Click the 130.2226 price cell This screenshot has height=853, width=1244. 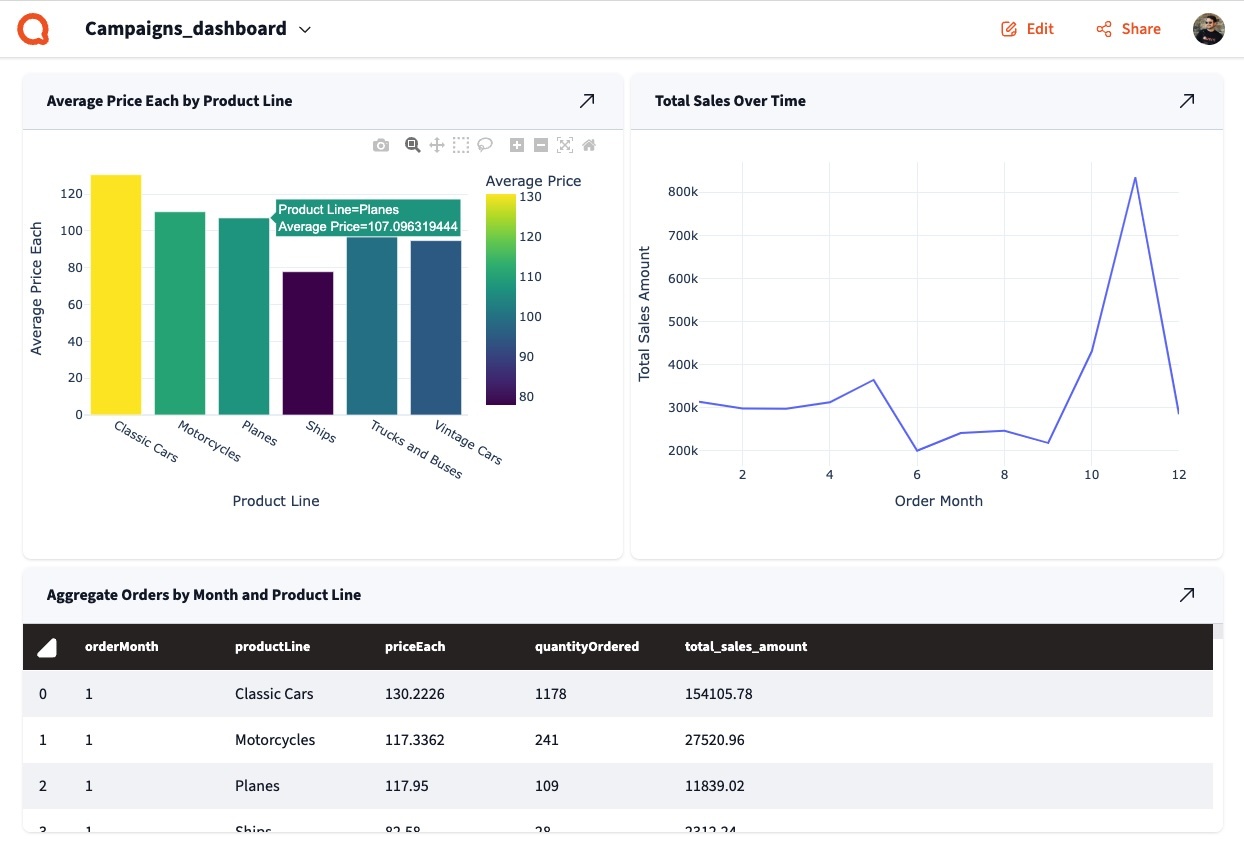(x=415, y=694)
